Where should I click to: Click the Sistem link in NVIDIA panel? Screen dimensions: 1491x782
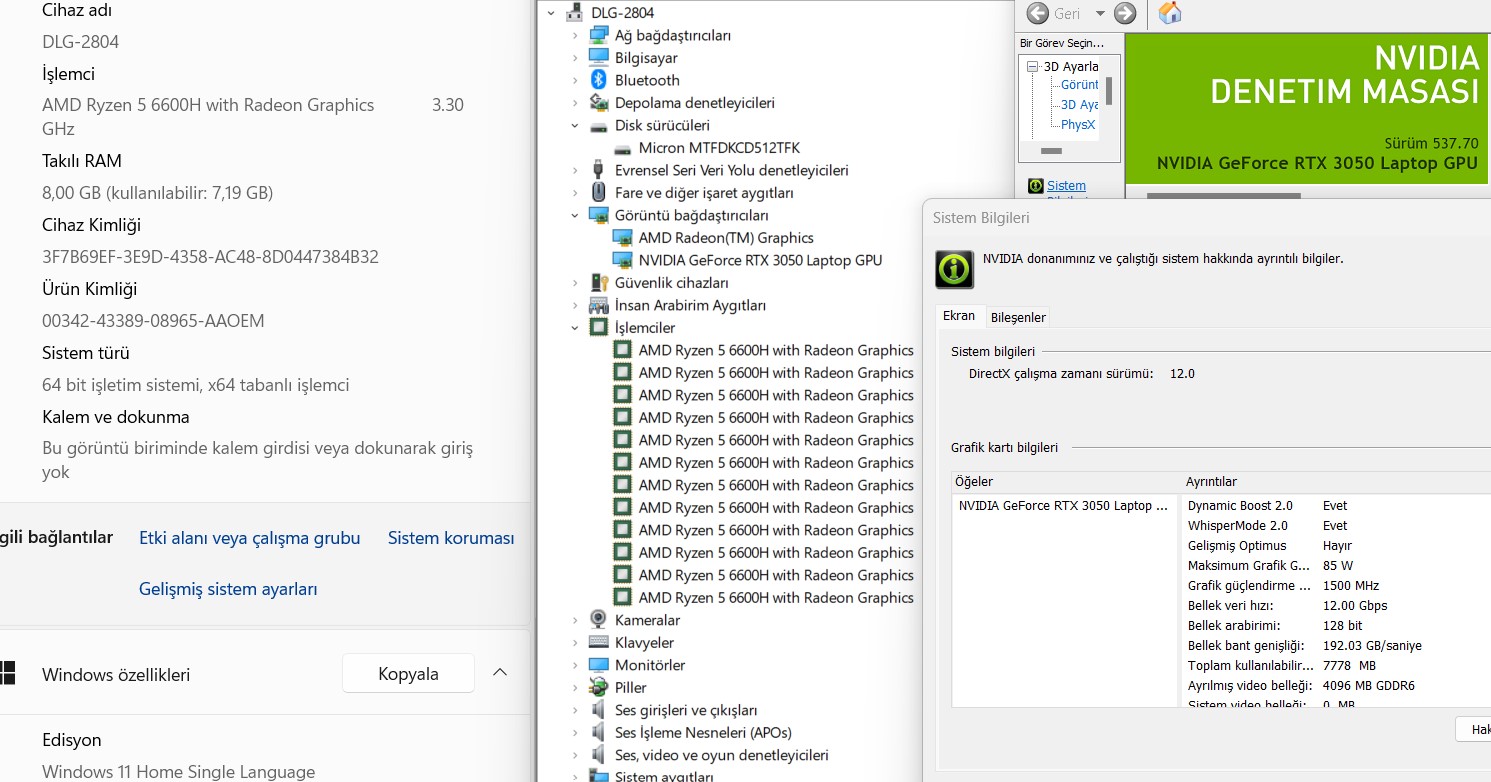[x=1066, y=186]
